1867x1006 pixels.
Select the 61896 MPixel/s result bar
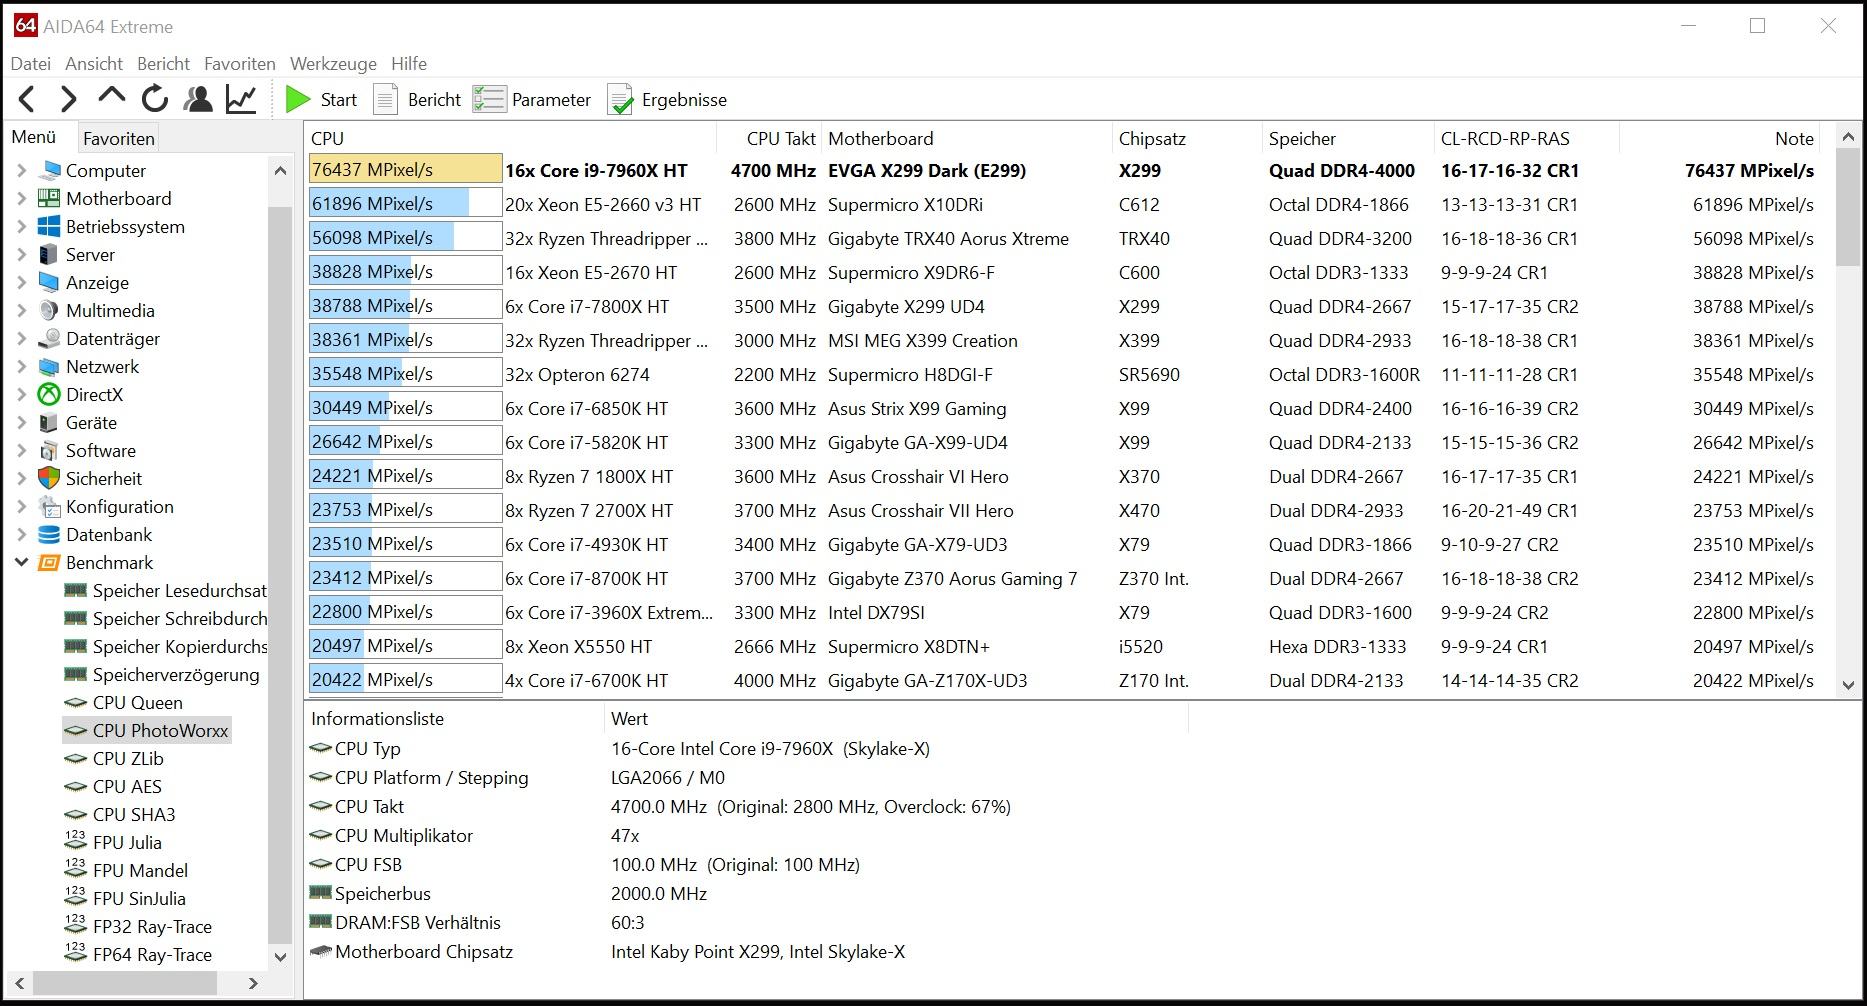coord(405,204)
